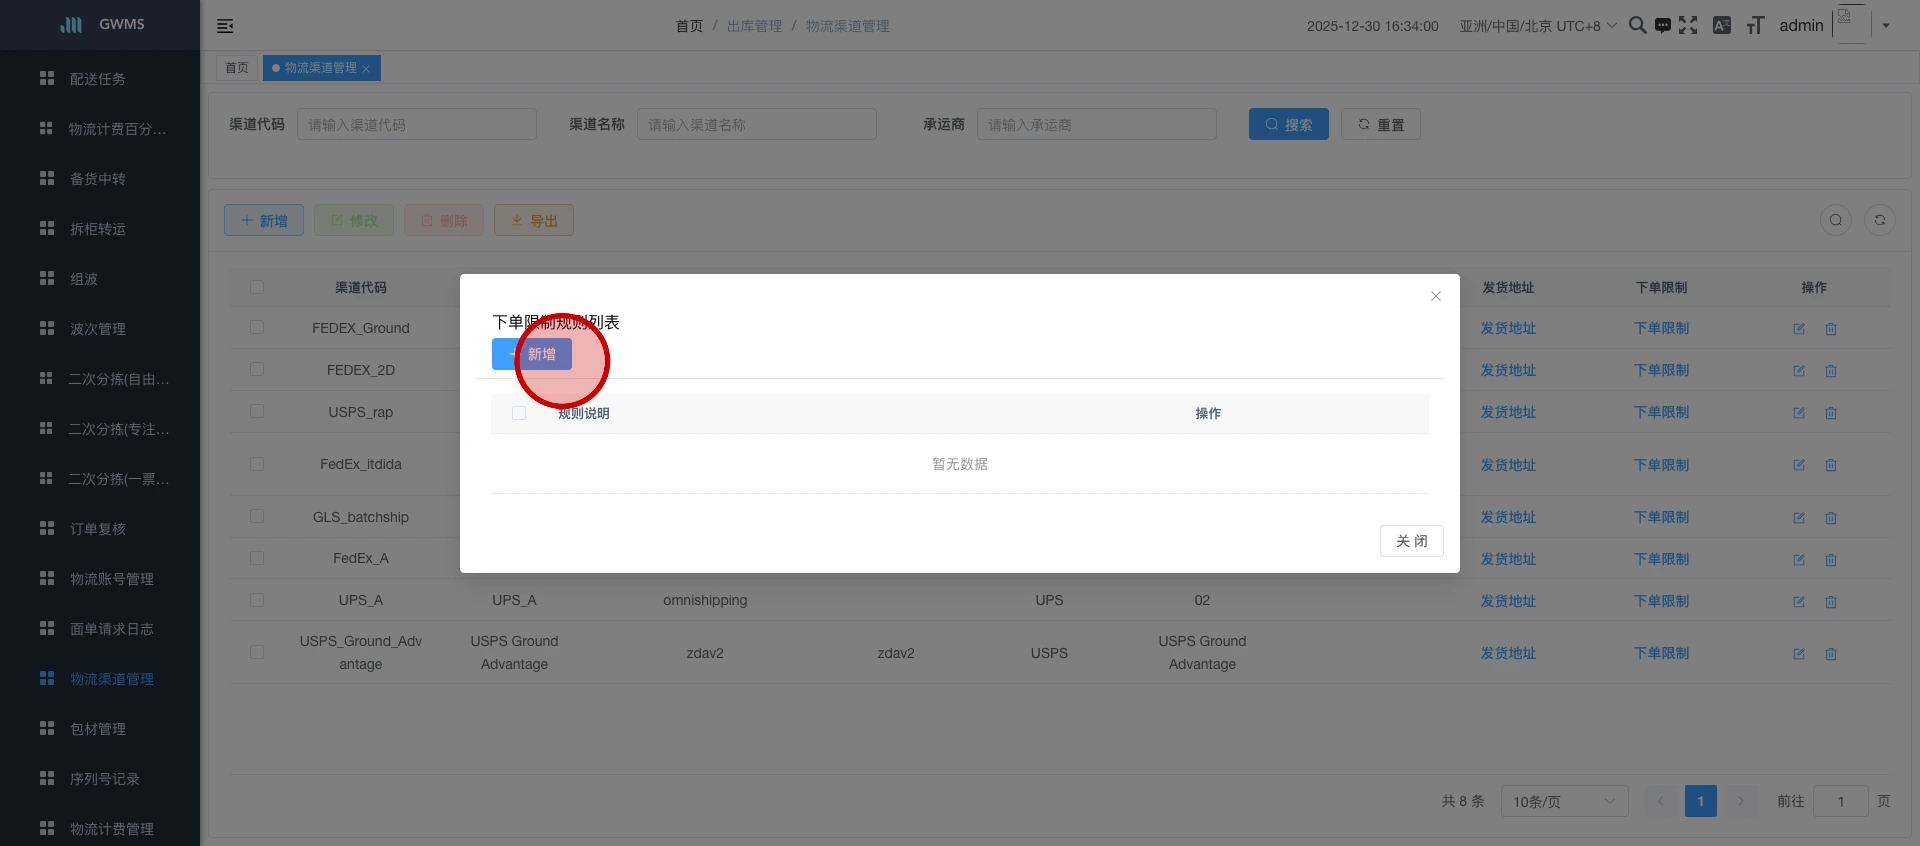Screen dimensions: 1920x846
Task: Click the 面单请求日志 sidebar icon
Action: [47, 628]
